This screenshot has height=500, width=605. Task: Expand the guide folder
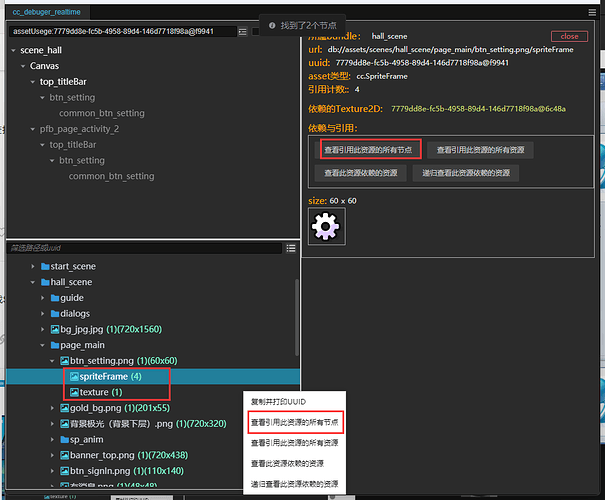point(42,298)
